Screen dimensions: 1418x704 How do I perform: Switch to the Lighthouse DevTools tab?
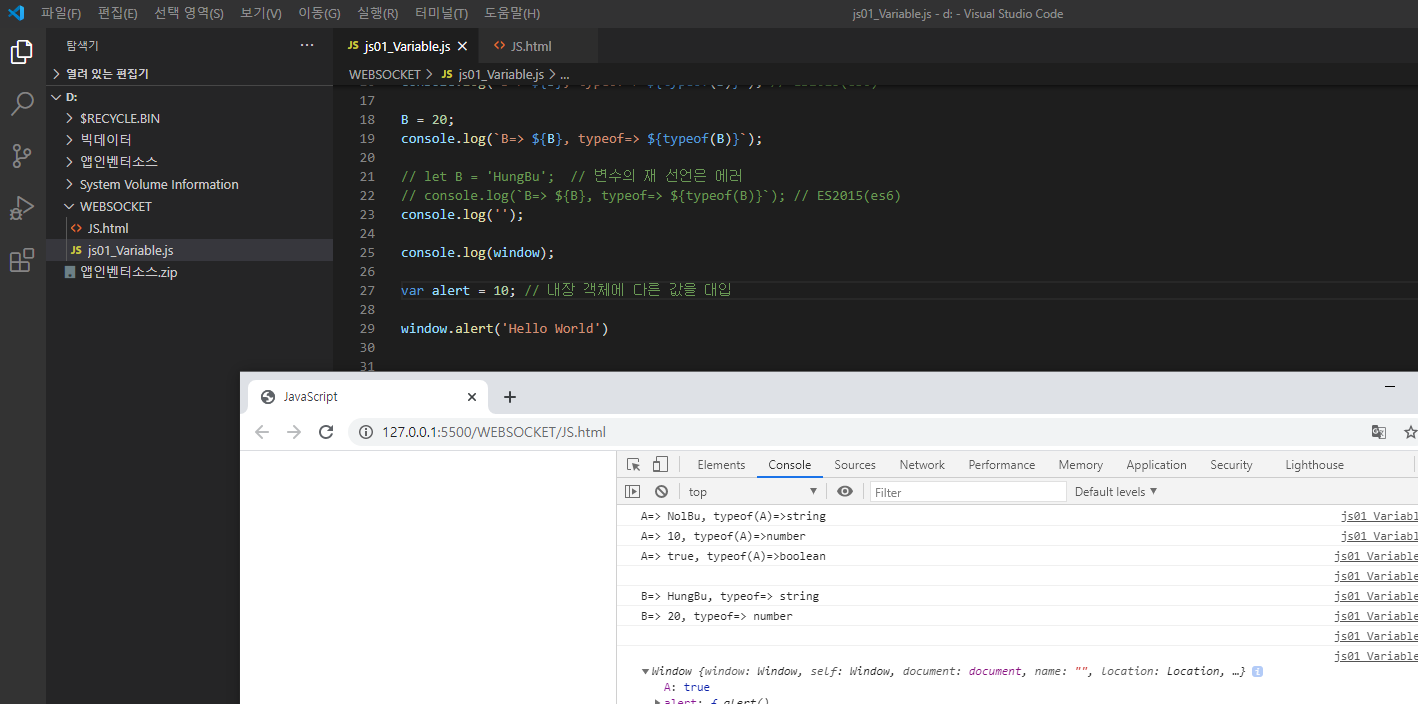point(1314,465)
